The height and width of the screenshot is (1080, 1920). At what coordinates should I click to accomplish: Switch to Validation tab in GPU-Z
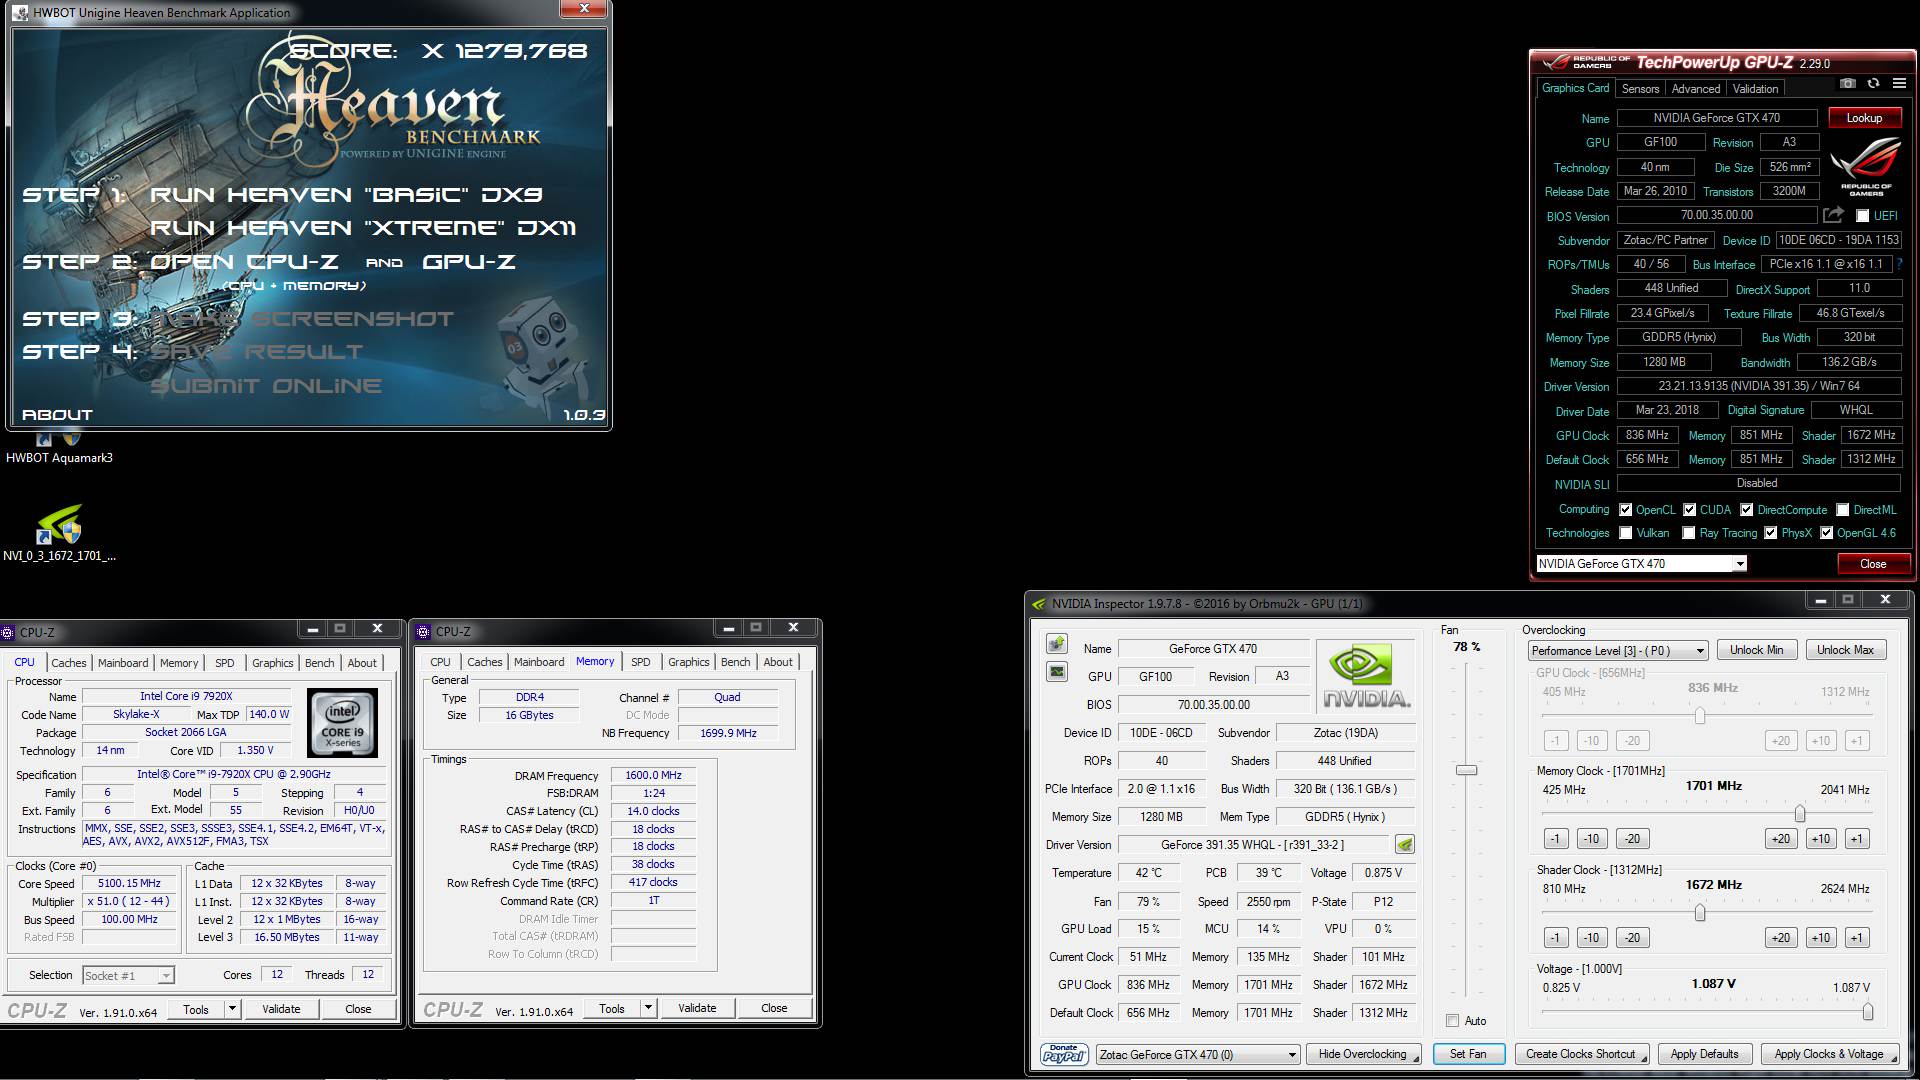(x=1755, y=89)
